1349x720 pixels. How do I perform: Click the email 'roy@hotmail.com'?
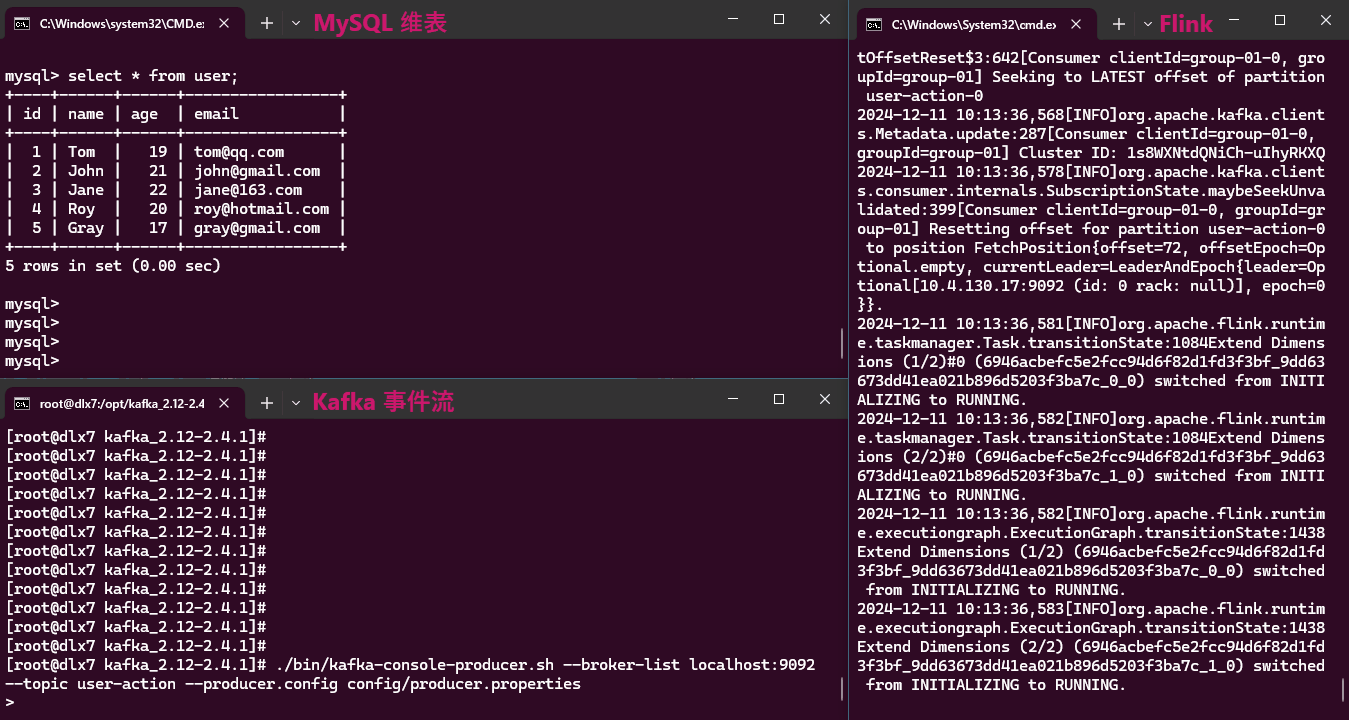262,209
